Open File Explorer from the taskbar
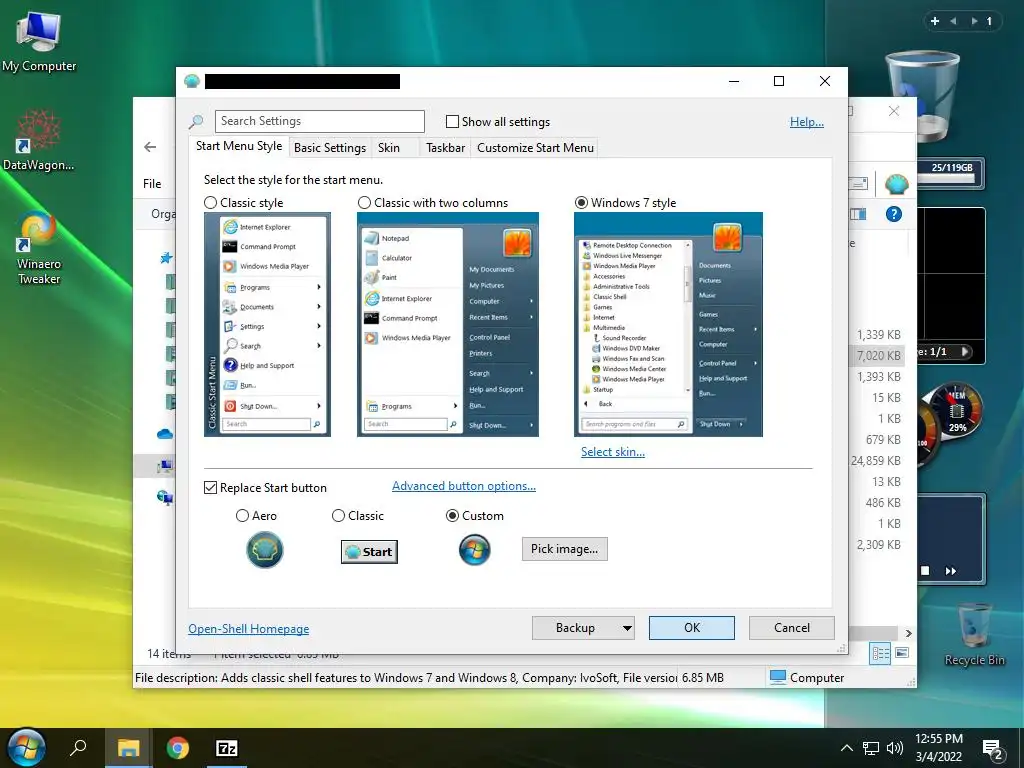This screenshot has height=768, width=1024. coord(129,748)
